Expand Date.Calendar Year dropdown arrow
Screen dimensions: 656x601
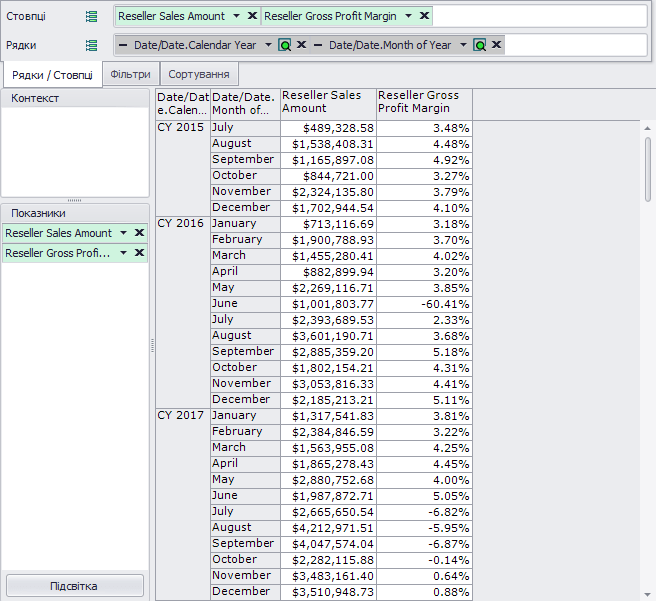269,45
